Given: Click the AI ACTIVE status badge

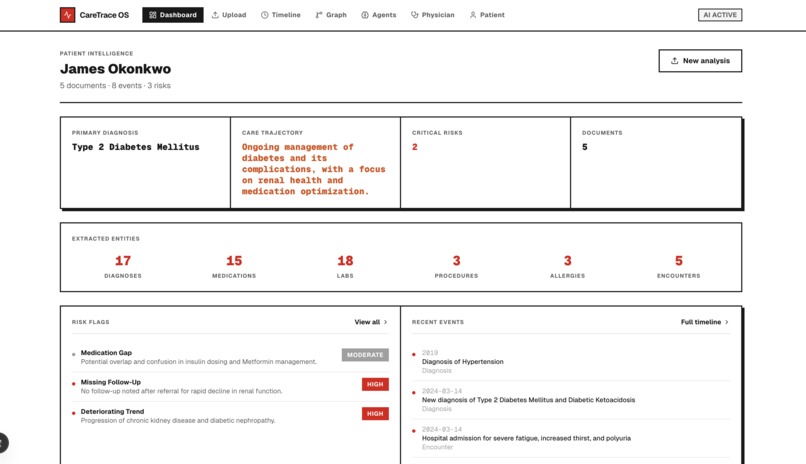Looking at the screenshot, I should pyautogui.click(x=720, y=15).
